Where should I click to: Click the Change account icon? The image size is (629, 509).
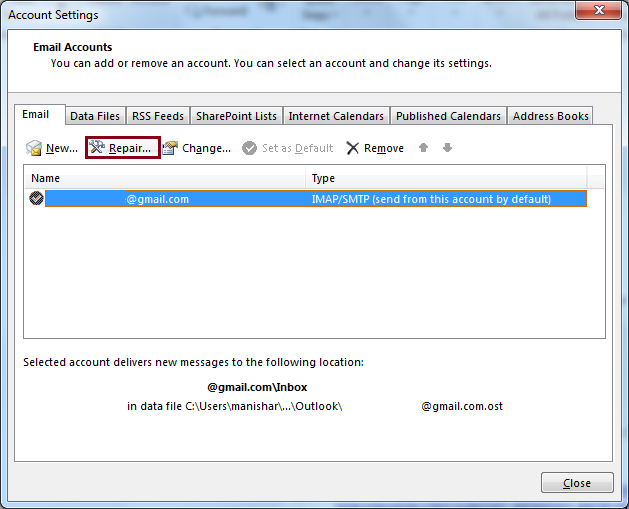tap(170, 148)
